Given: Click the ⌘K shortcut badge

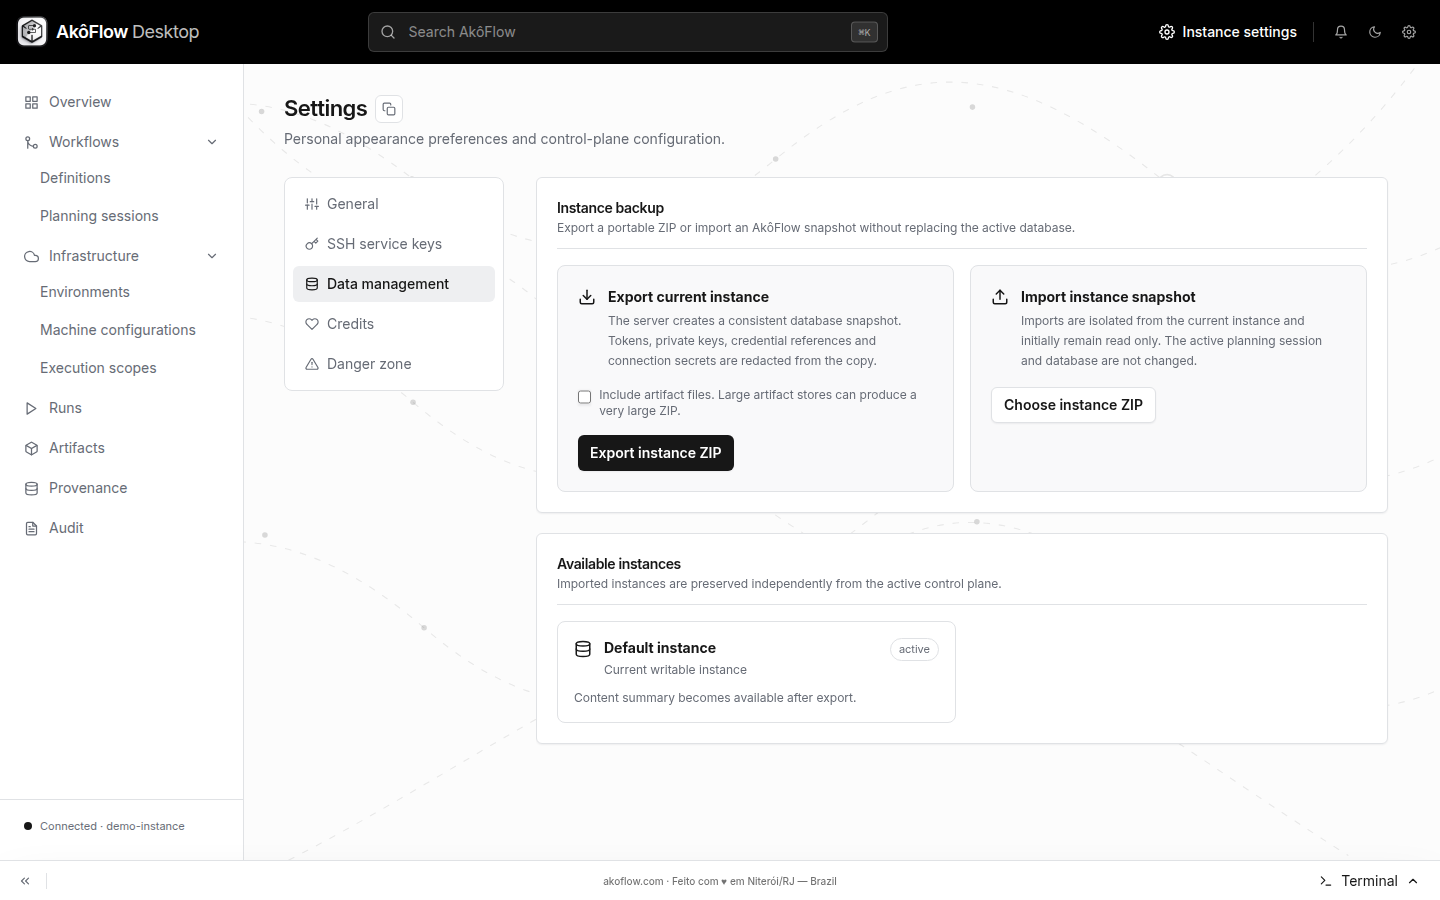Looking at the screenshot, I should (864, 32).
